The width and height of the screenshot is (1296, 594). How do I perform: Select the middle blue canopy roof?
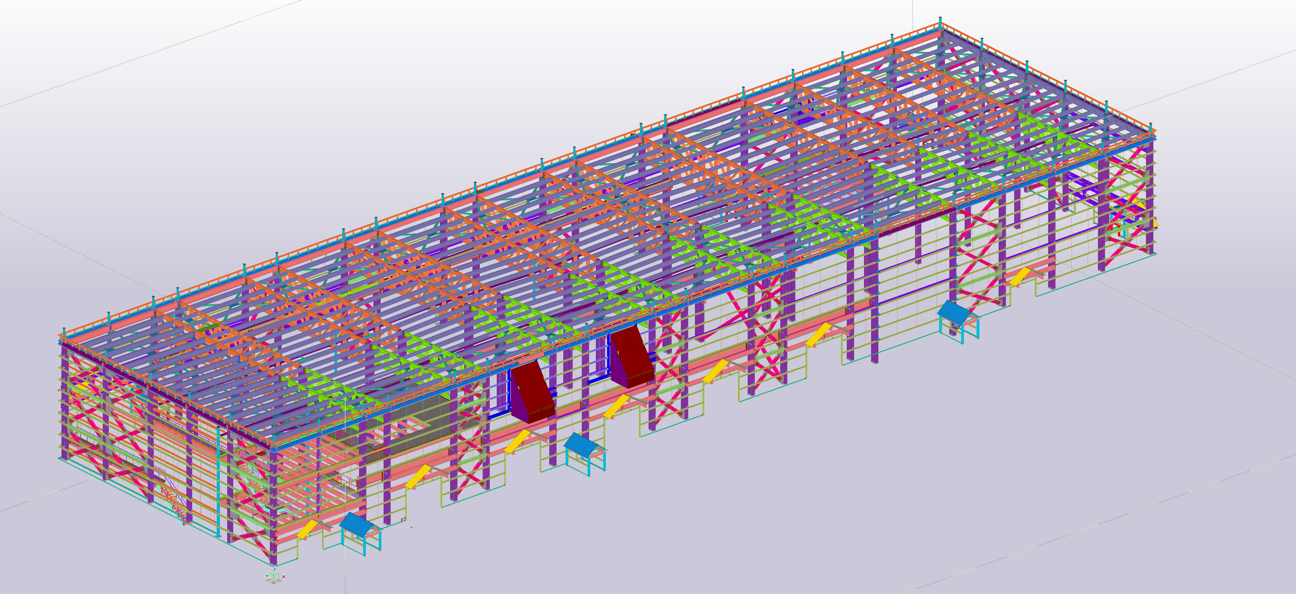[581, 444]
